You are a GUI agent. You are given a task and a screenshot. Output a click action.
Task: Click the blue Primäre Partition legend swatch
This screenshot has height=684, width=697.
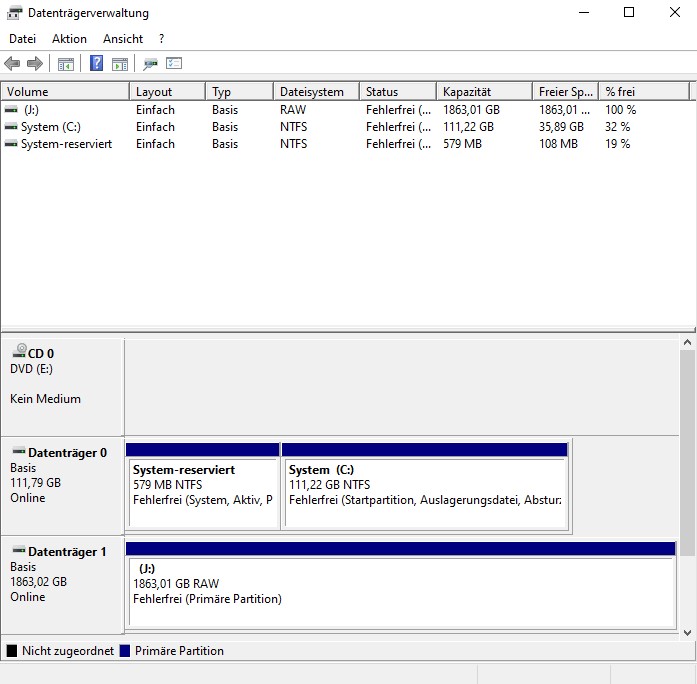click(x=125, y=651)
